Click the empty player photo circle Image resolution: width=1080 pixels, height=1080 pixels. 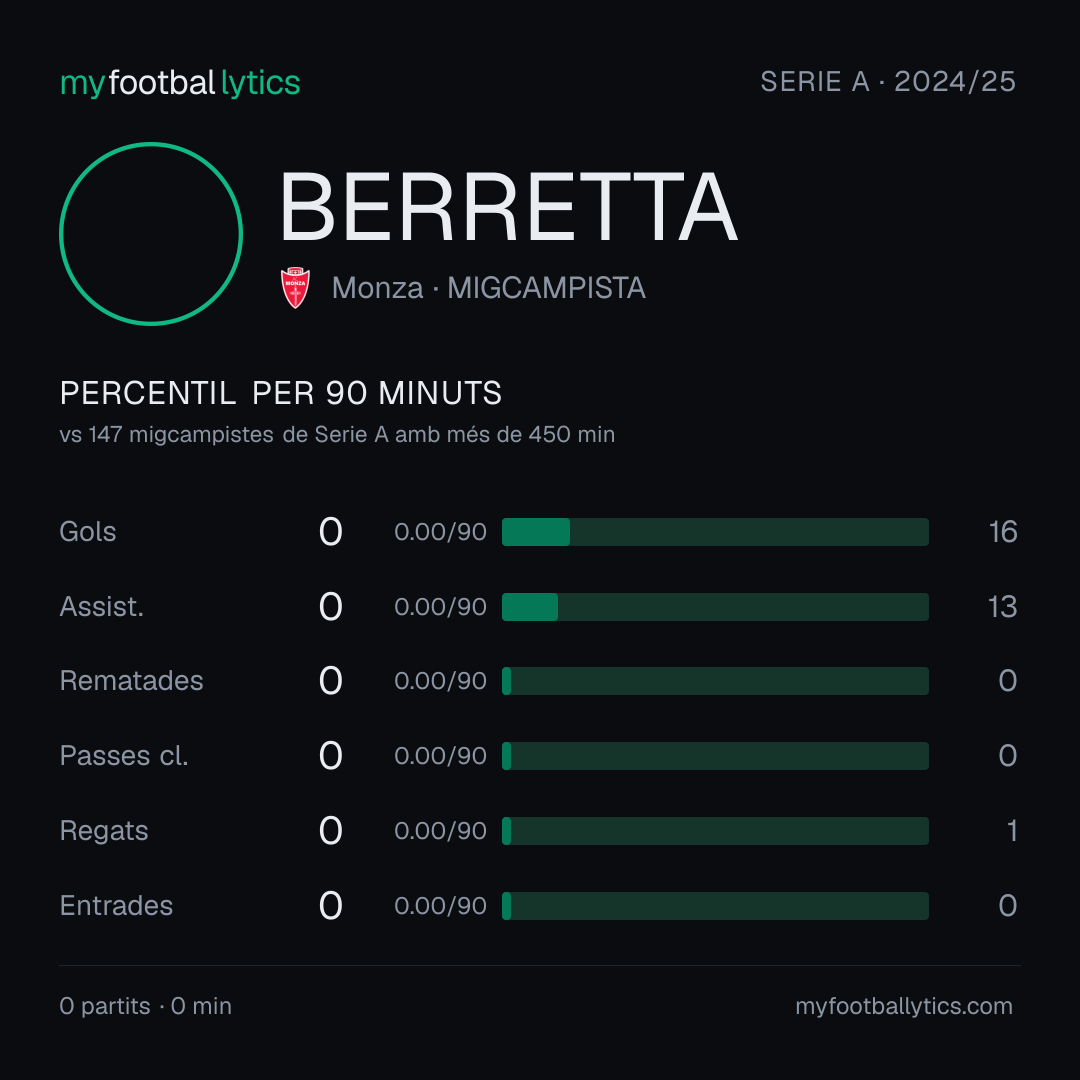point(151,234)
